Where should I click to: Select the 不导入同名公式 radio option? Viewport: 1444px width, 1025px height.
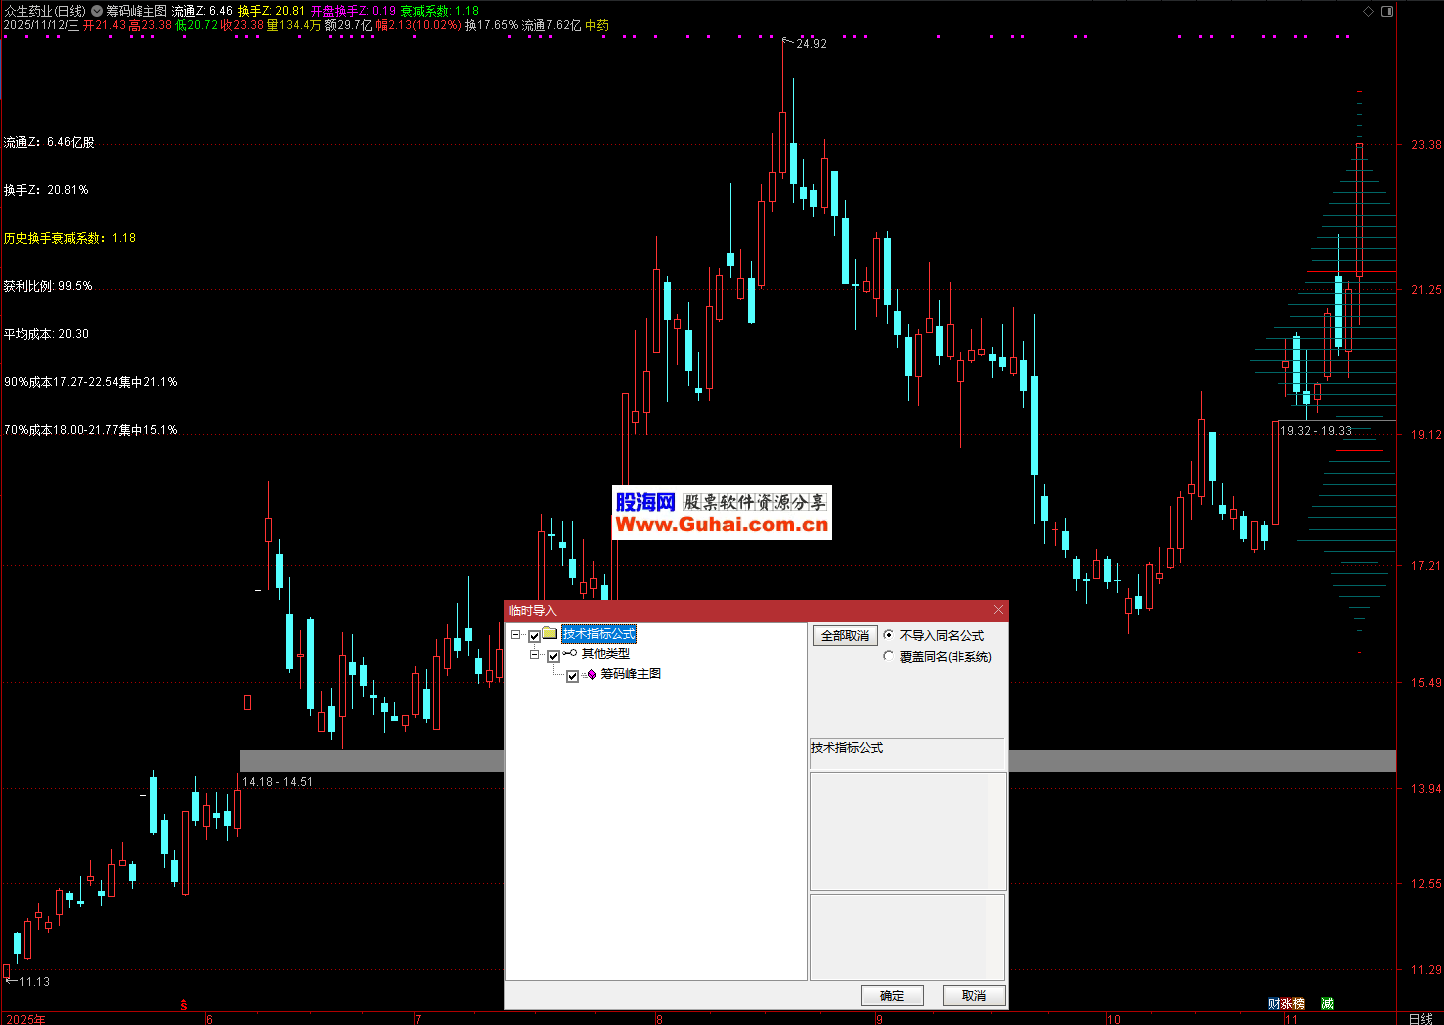[889, 635]
